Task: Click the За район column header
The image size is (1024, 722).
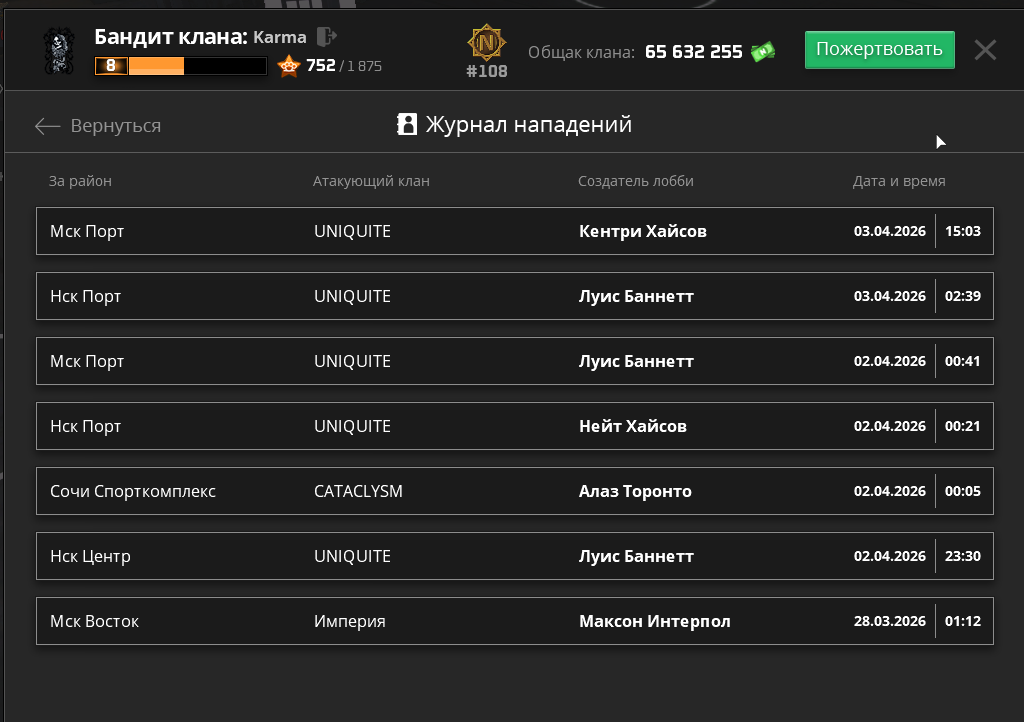Action: [80, 181]
